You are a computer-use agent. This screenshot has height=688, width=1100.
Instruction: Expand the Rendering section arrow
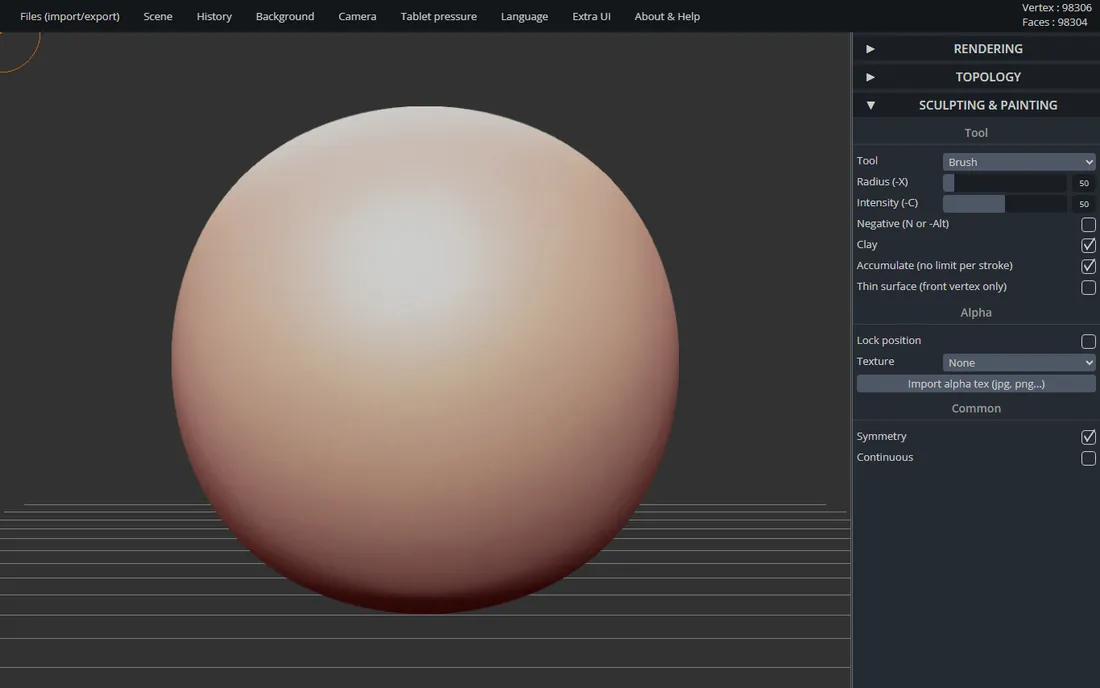pos(870,49)
